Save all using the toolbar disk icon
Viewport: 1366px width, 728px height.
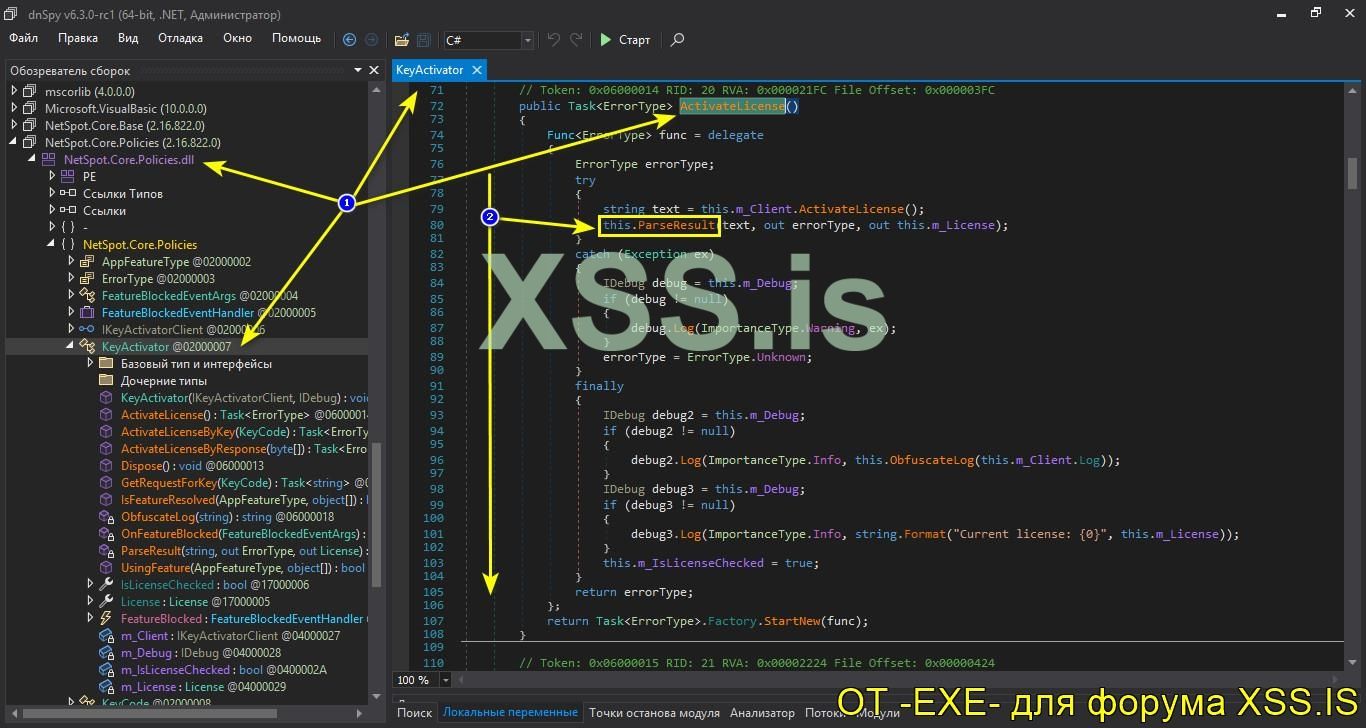click(423, 40)
